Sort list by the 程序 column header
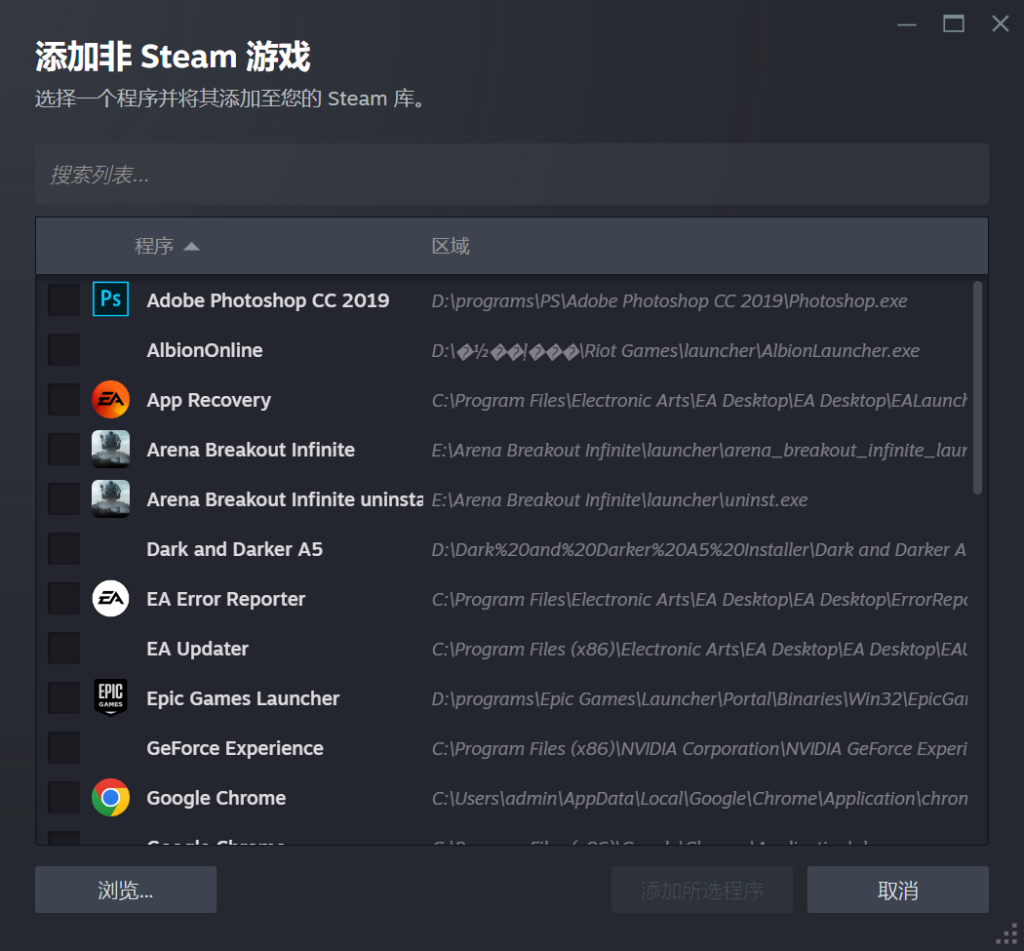 tap(153, 246)
